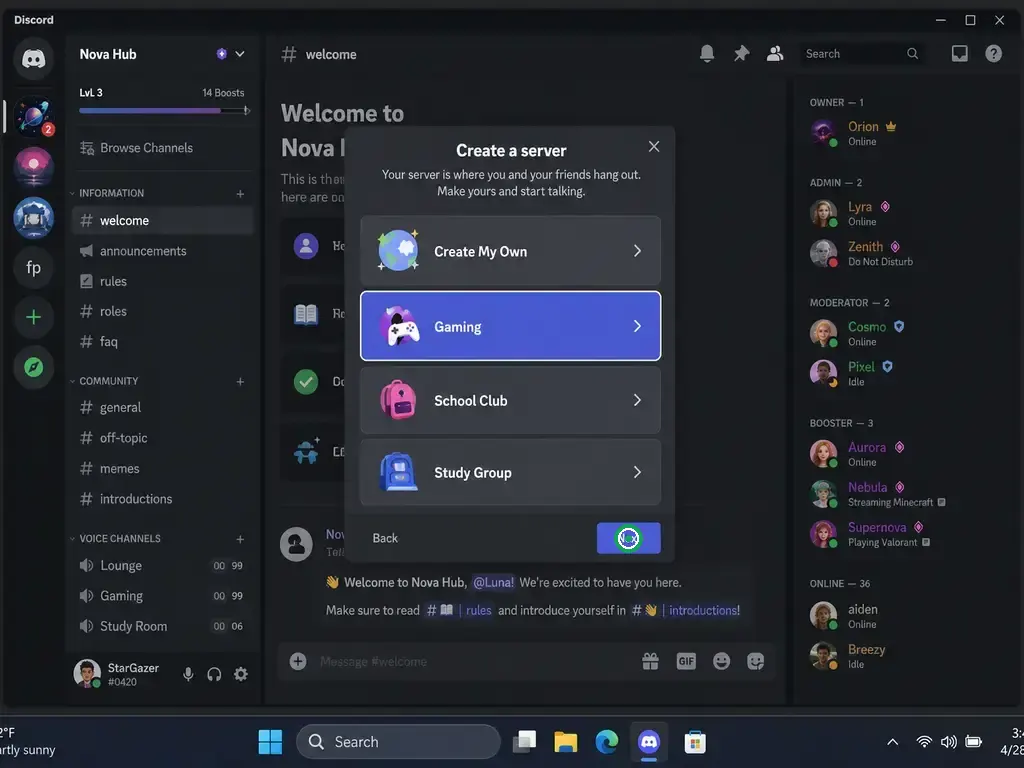Open Microsoft Edge from taskbar

[x=607, y=742]
